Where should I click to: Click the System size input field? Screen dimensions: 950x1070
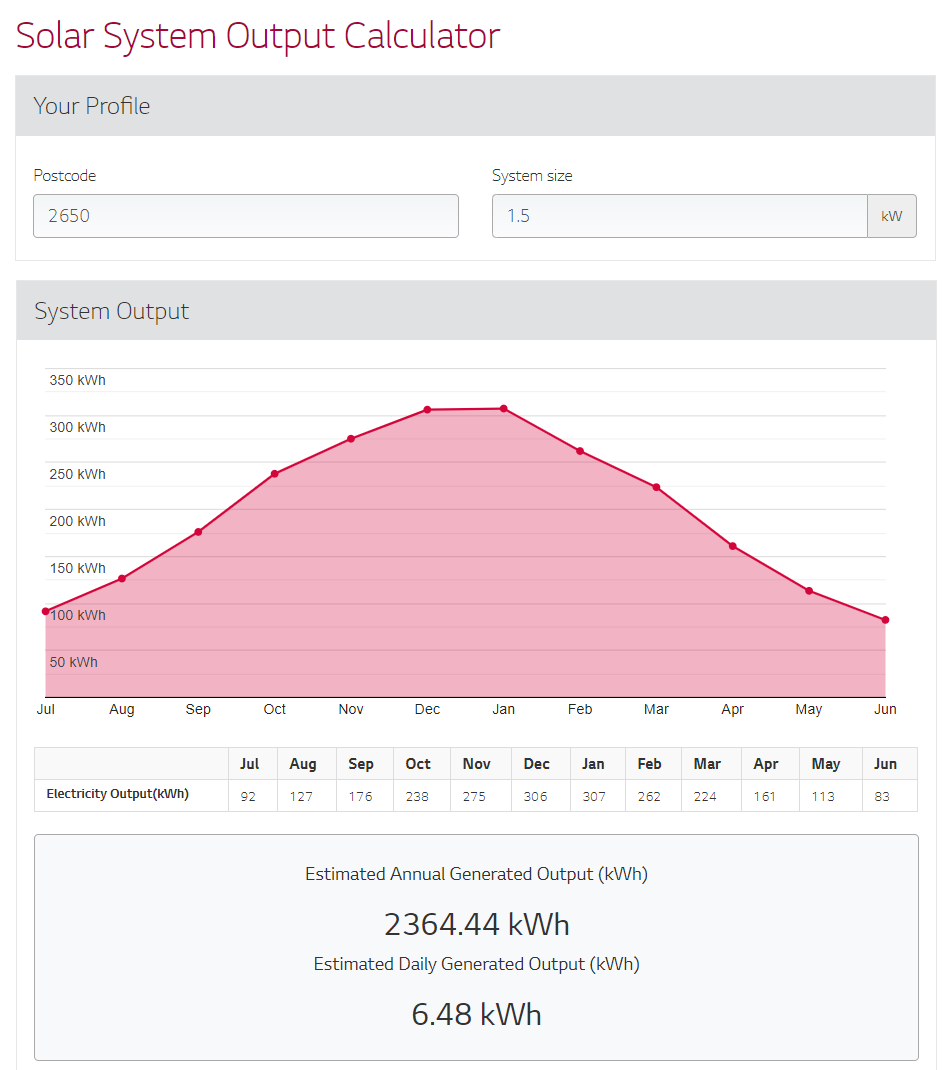[679, 216]
